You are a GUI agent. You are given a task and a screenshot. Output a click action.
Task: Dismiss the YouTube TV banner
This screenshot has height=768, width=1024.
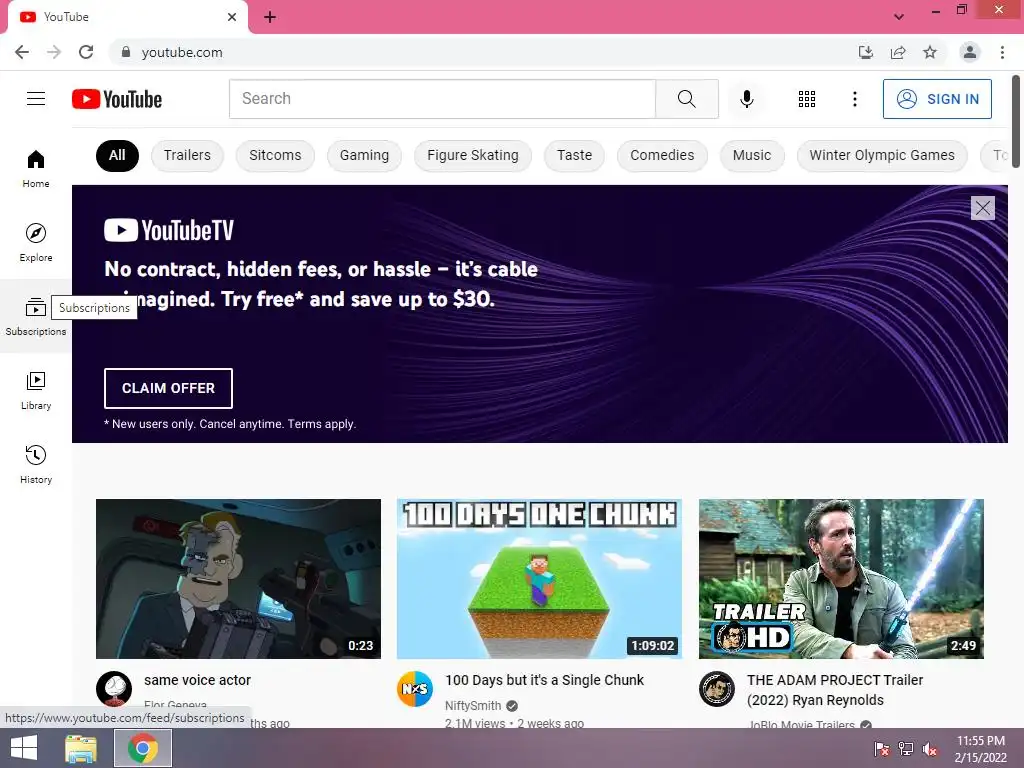coord(982,208)
